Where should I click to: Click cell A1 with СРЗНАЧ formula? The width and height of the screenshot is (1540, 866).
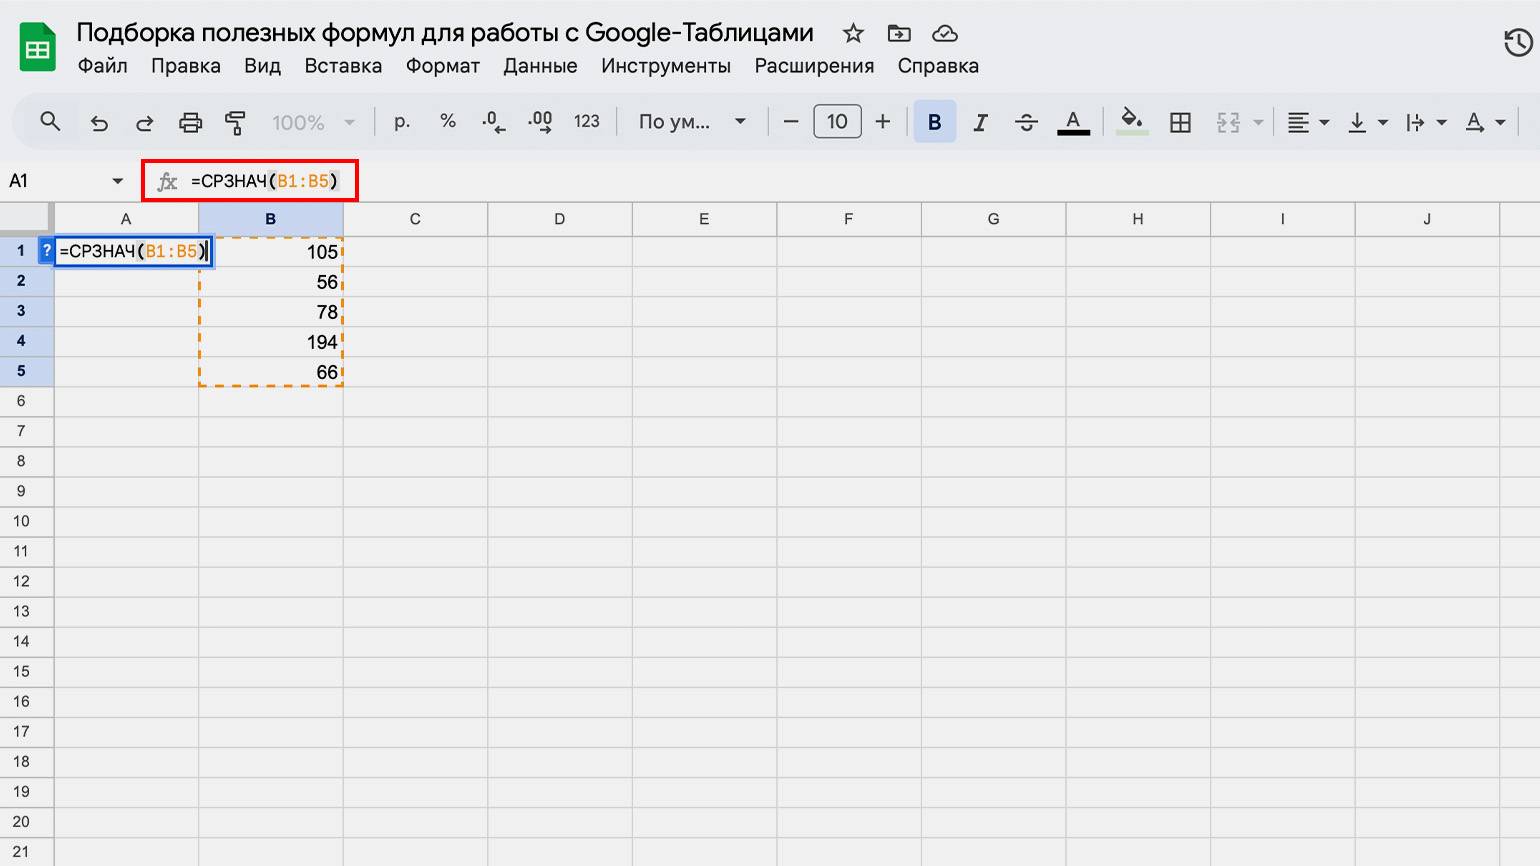(x=132, y=251)
